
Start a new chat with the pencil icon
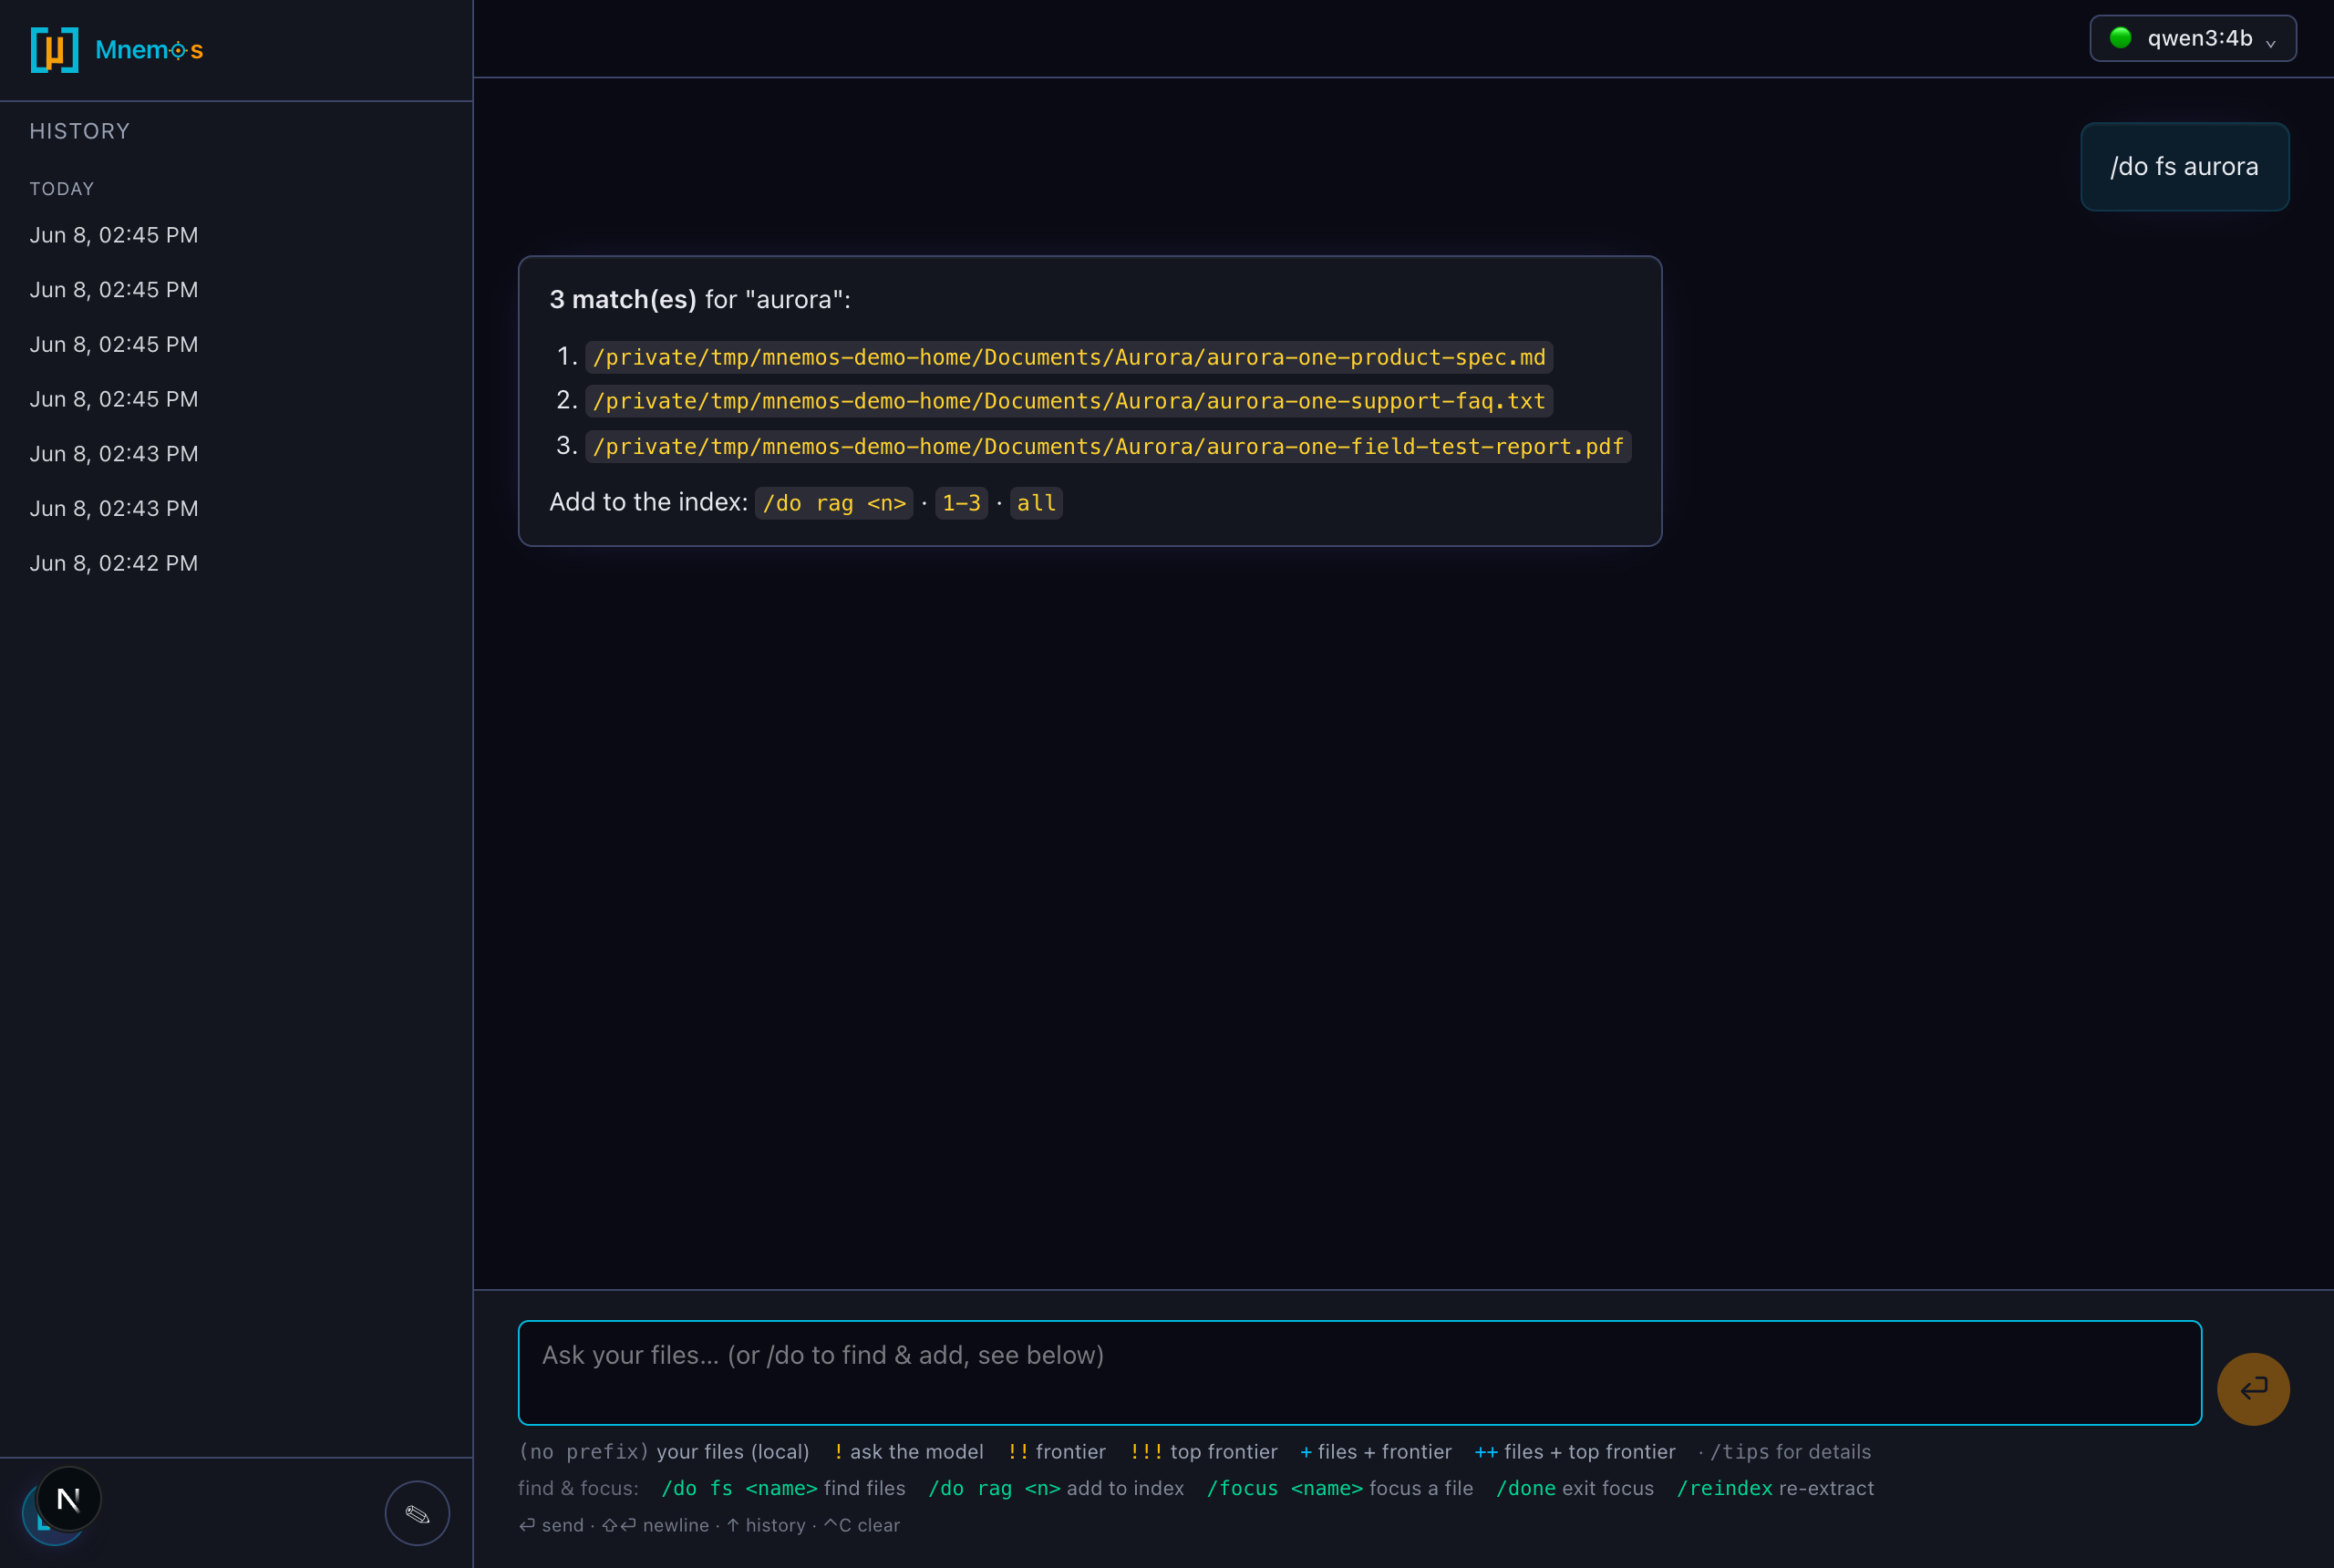pyautogui.click(x=417, y=1513)
